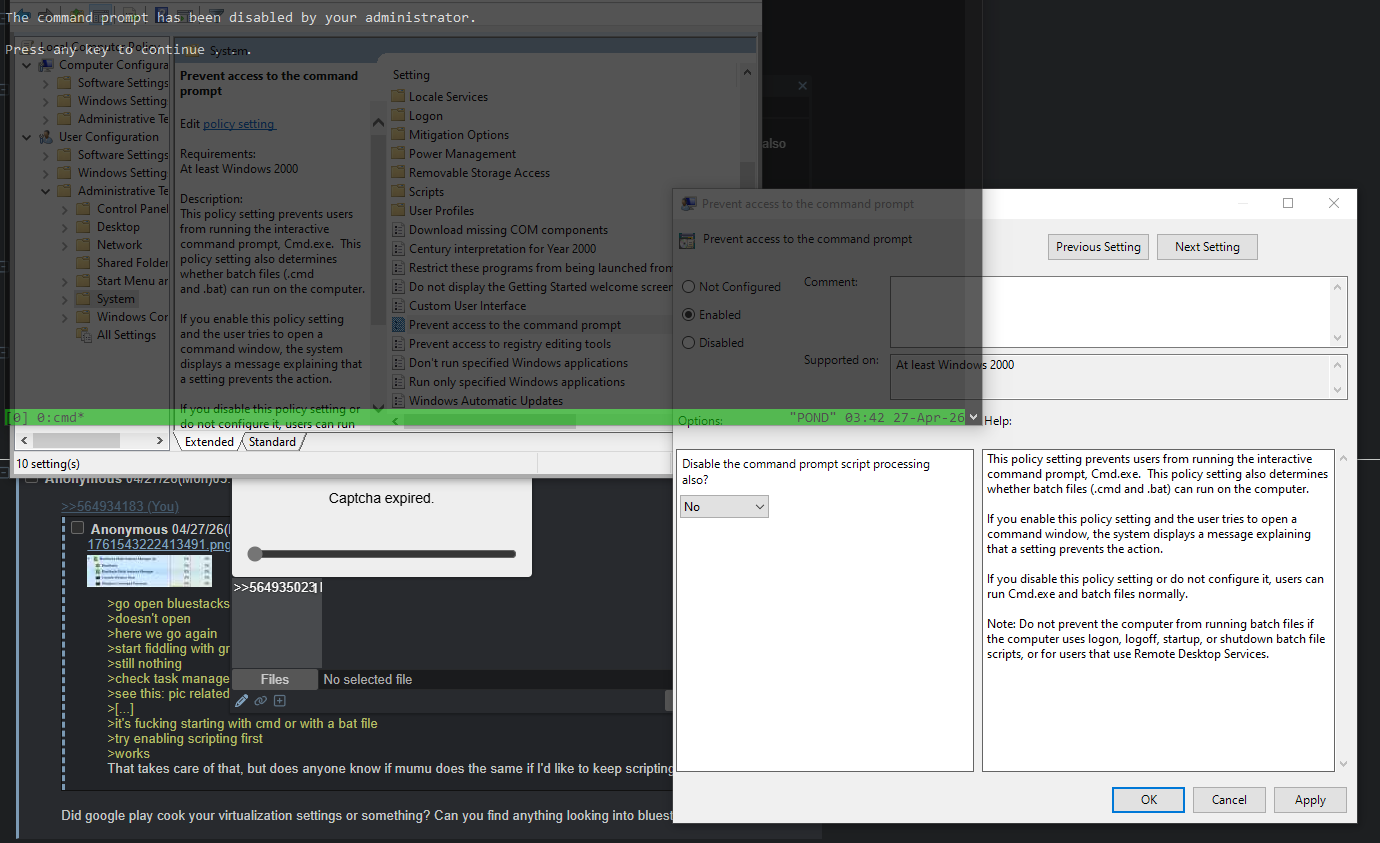The image size is (1380, 843).
Task: Select the All Settings icon in tree
Action: (84, 335)
